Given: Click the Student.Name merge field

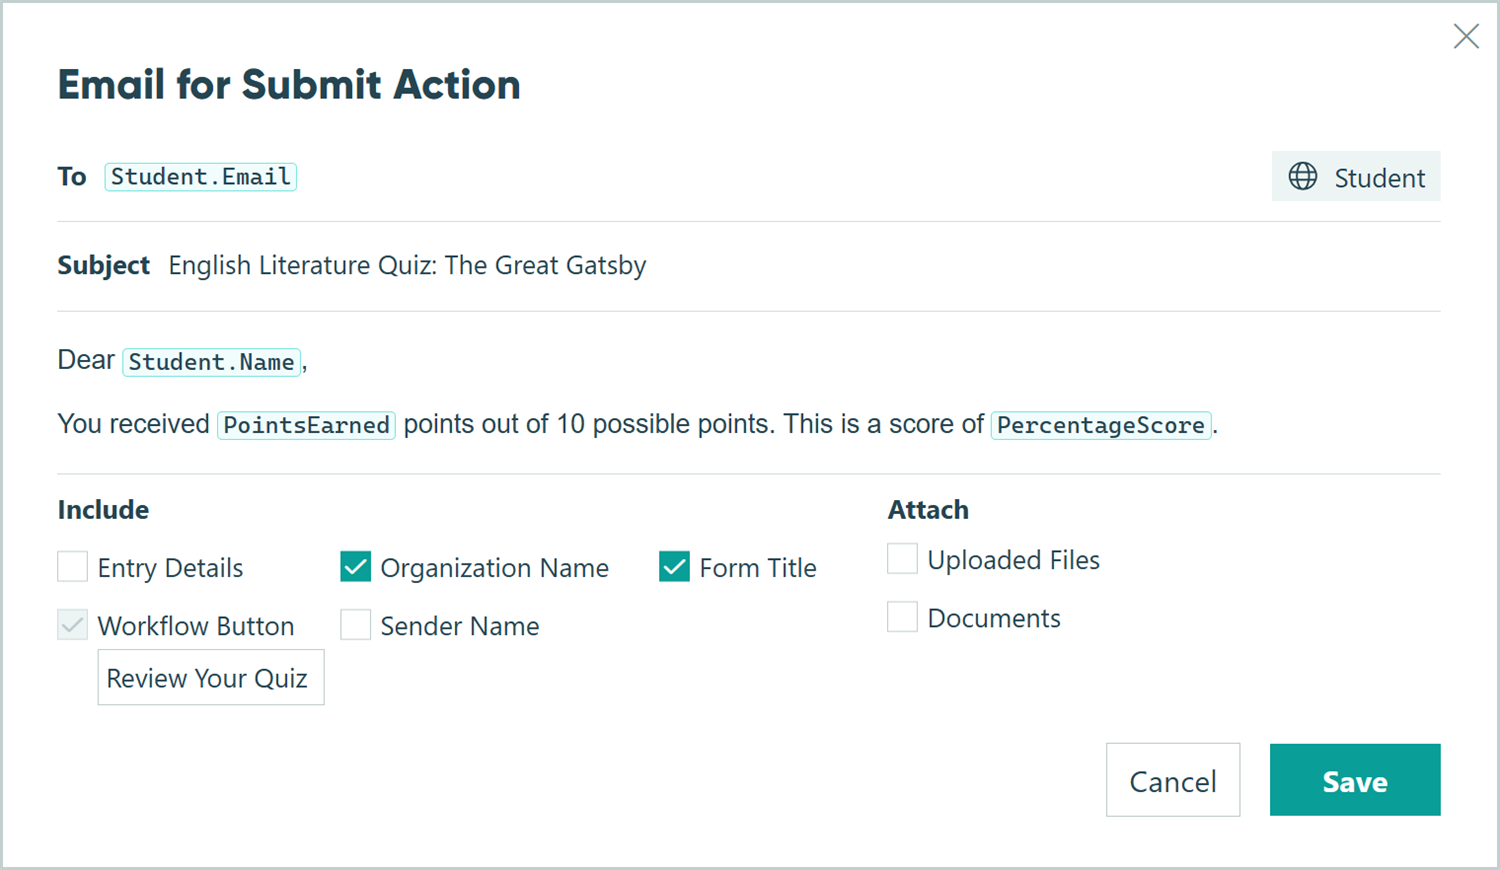Looking at the screenshot, I should [211, 362].
